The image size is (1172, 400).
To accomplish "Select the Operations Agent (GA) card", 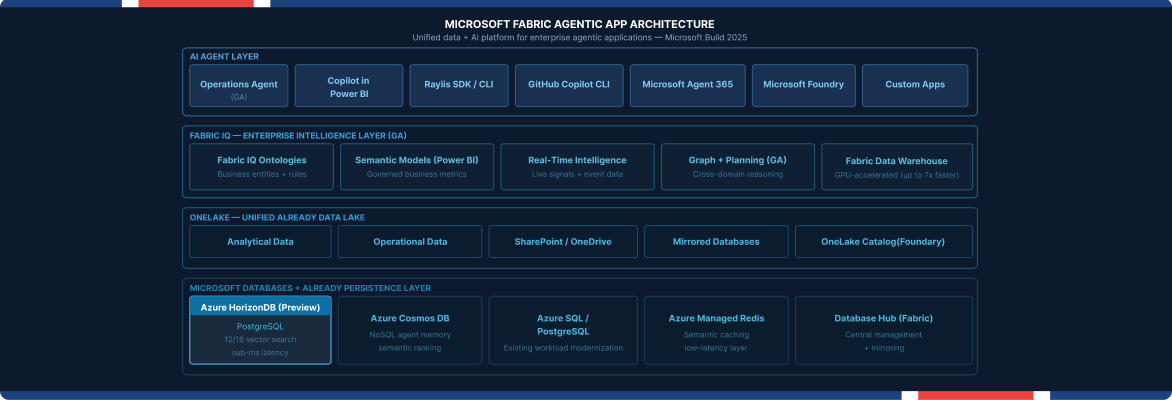I will click(x=238, y=85).
